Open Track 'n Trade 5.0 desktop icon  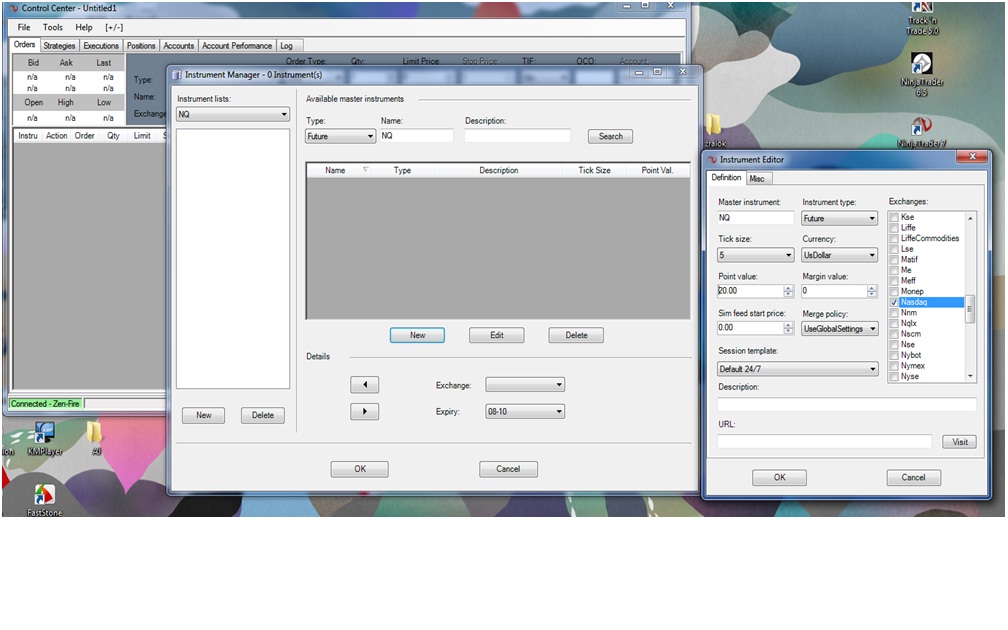(922, 18)
